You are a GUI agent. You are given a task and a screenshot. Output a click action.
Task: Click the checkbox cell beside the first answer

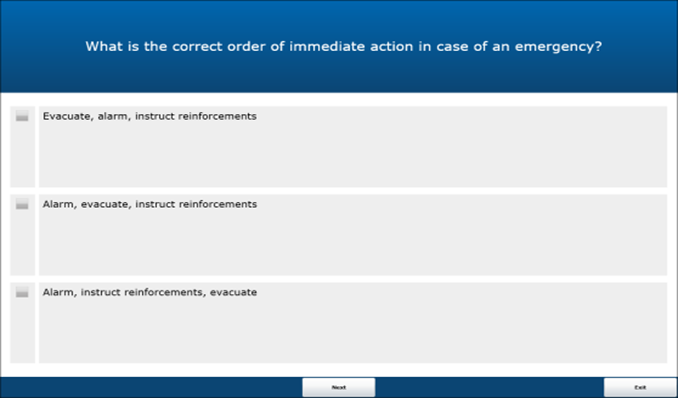(22, 147)
